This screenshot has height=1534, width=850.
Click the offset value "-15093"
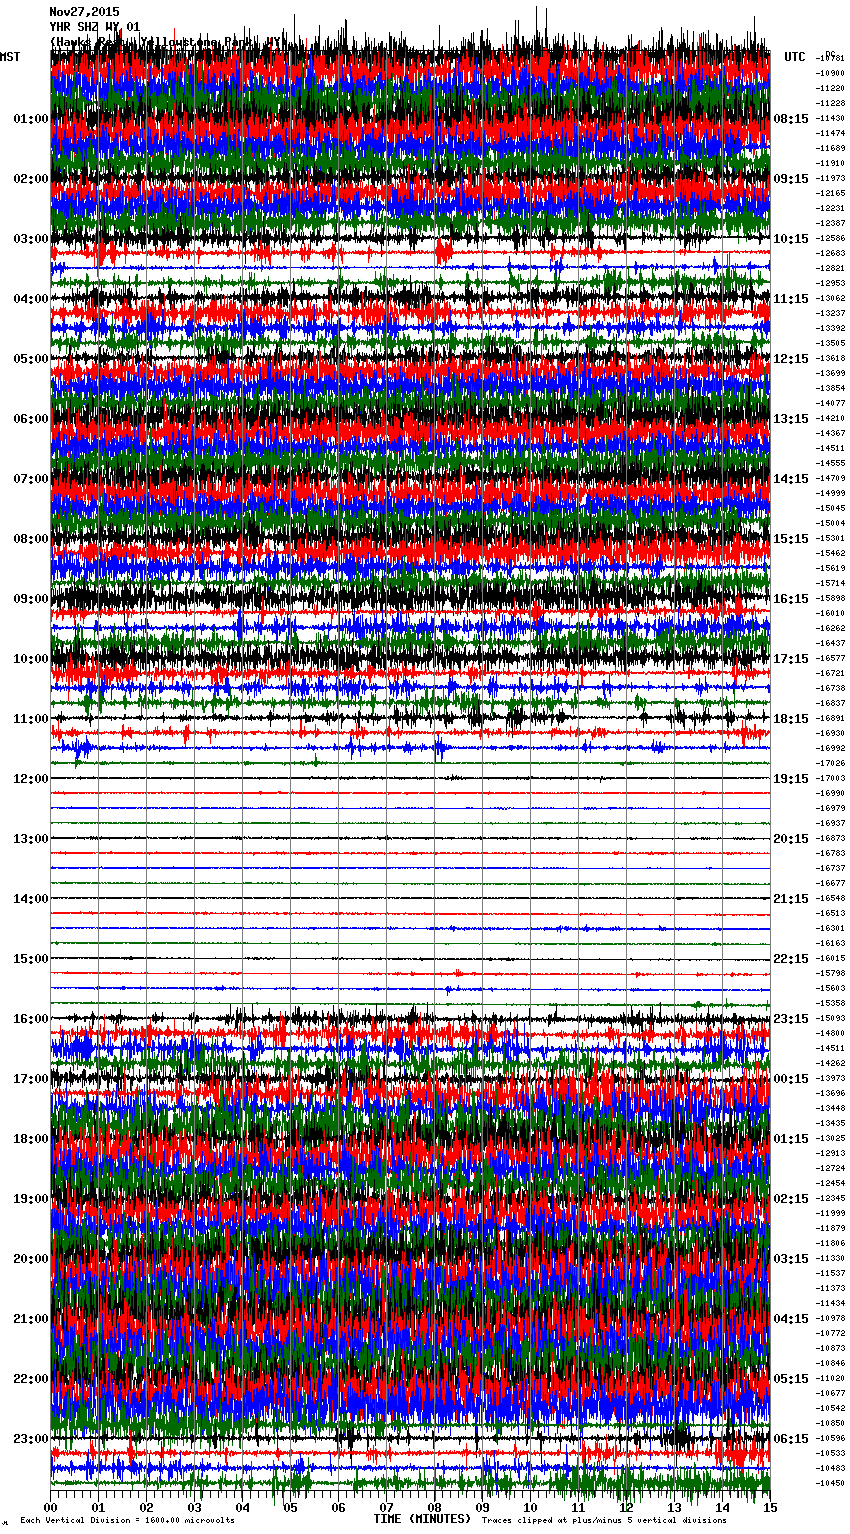pos(831,1019)
